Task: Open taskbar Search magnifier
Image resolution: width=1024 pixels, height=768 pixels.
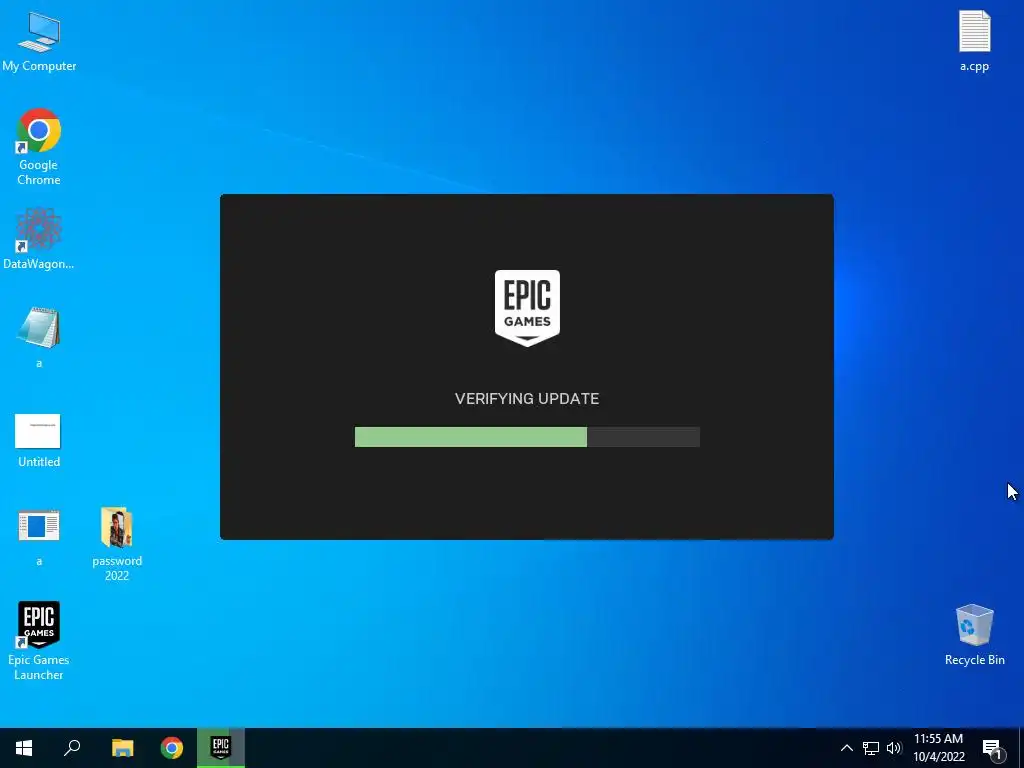Action: 72,748
